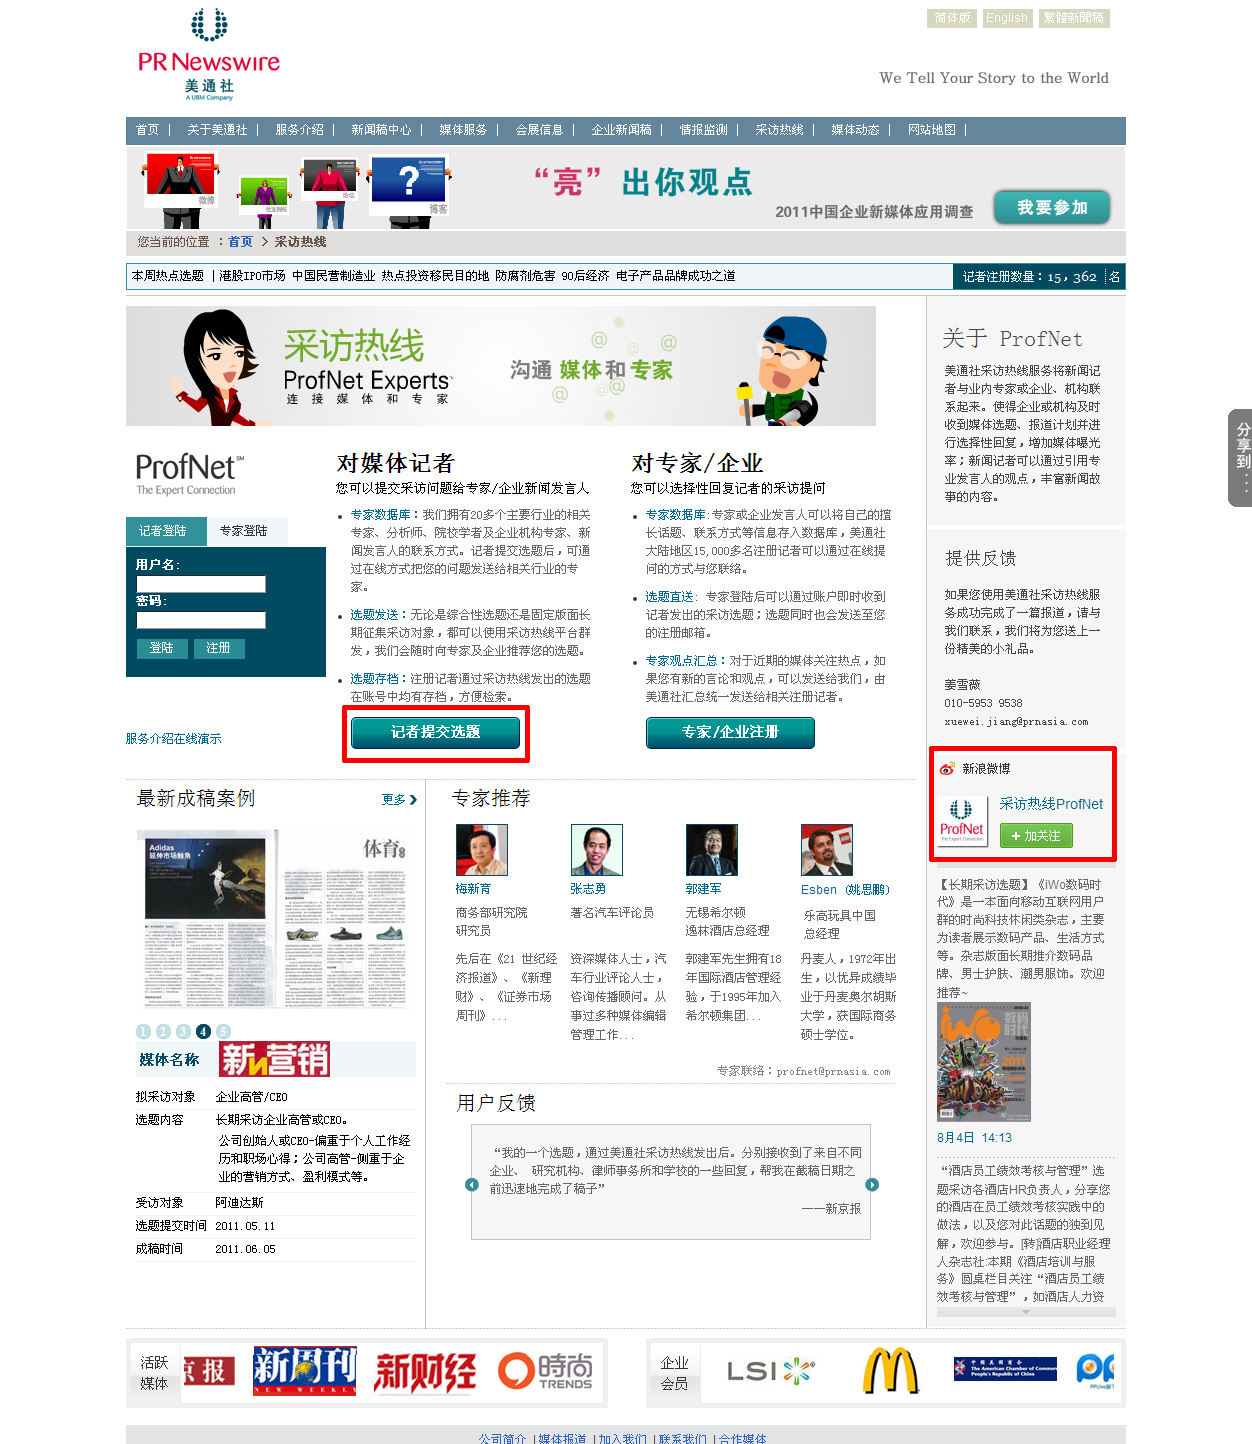The image size is (1252, 1444).
Task: Show previous user feedback with left arrow
Action: 472,1185
